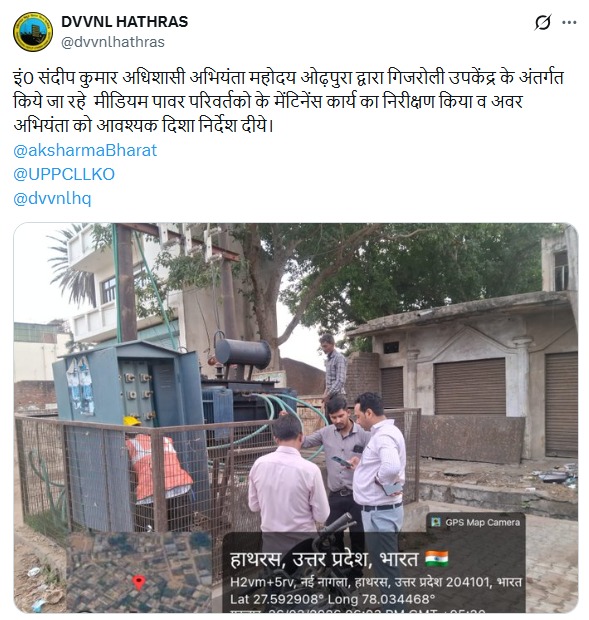589x620 pixels.
Task: Click the worker in orange safety vest
Action: pos(158,467)
